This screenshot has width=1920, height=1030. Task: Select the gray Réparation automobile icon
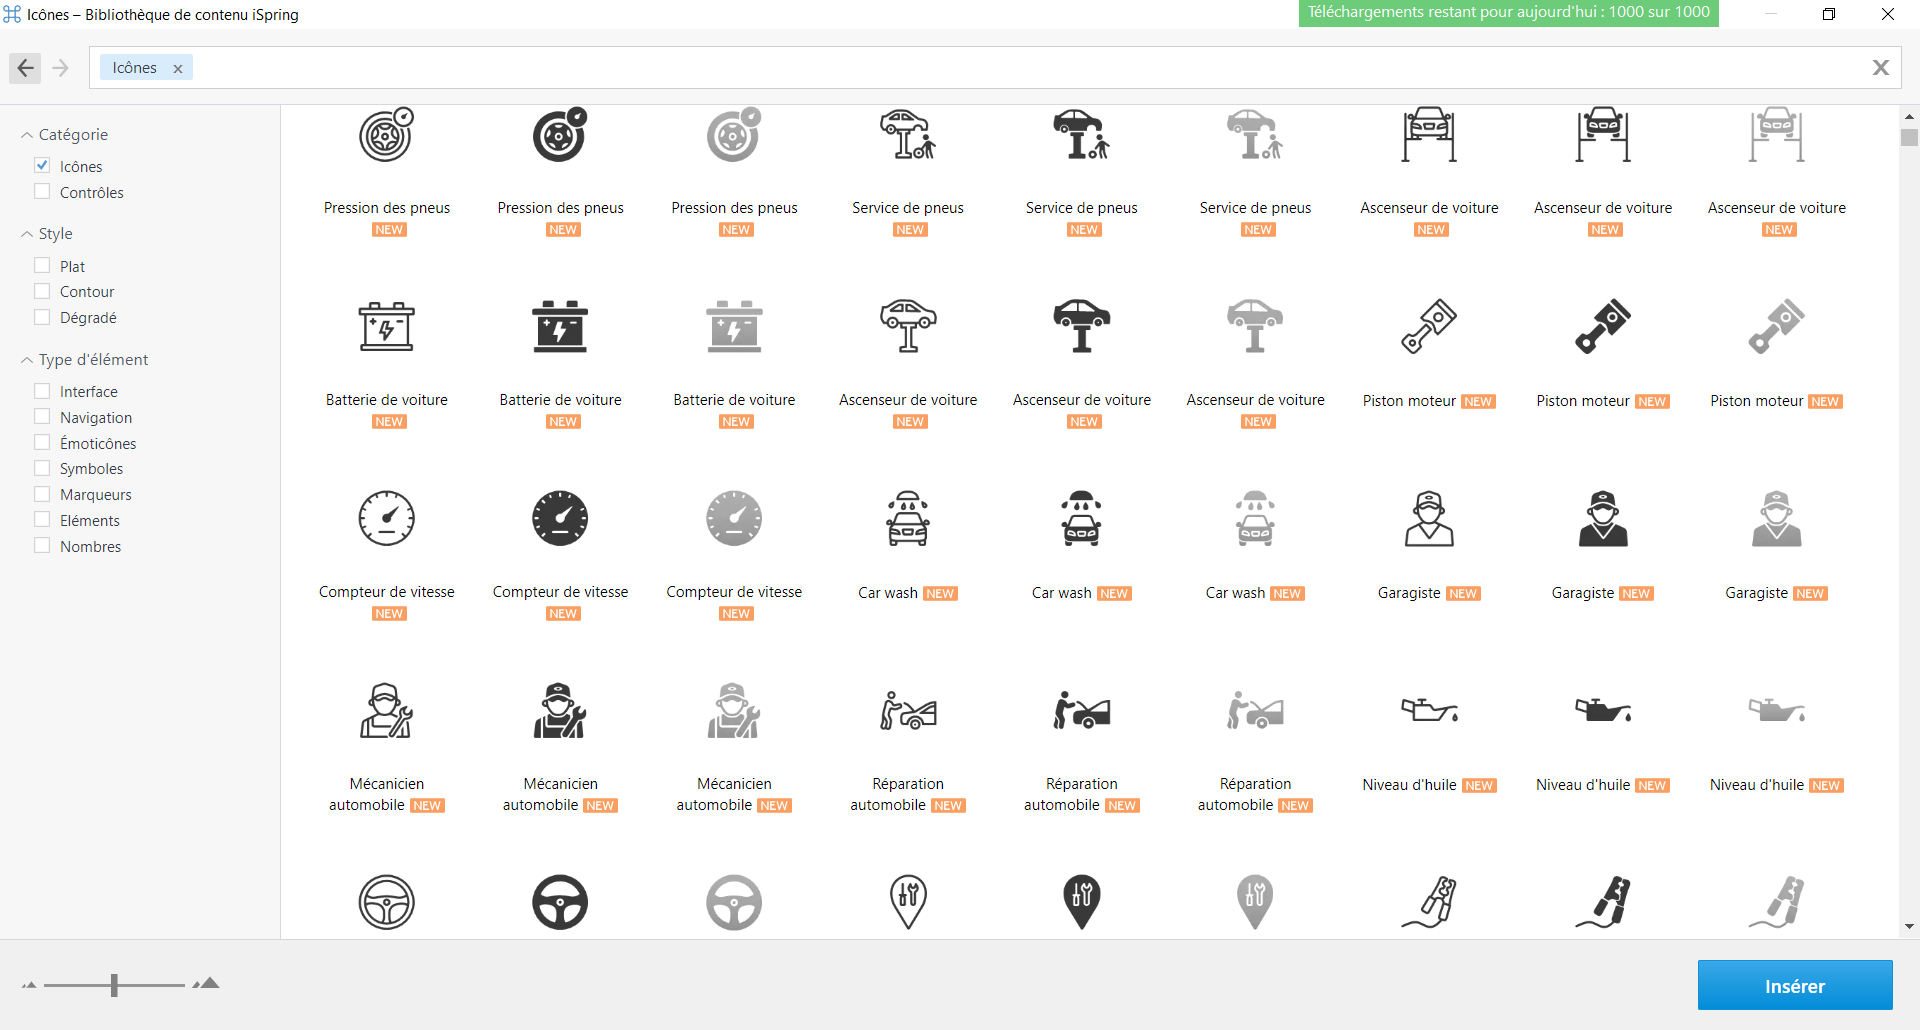[1255, 711]
